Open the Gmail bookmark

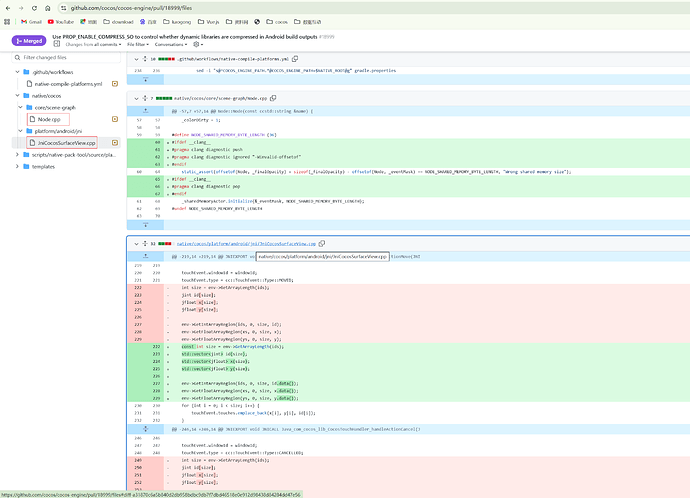[x=31, y=22]
